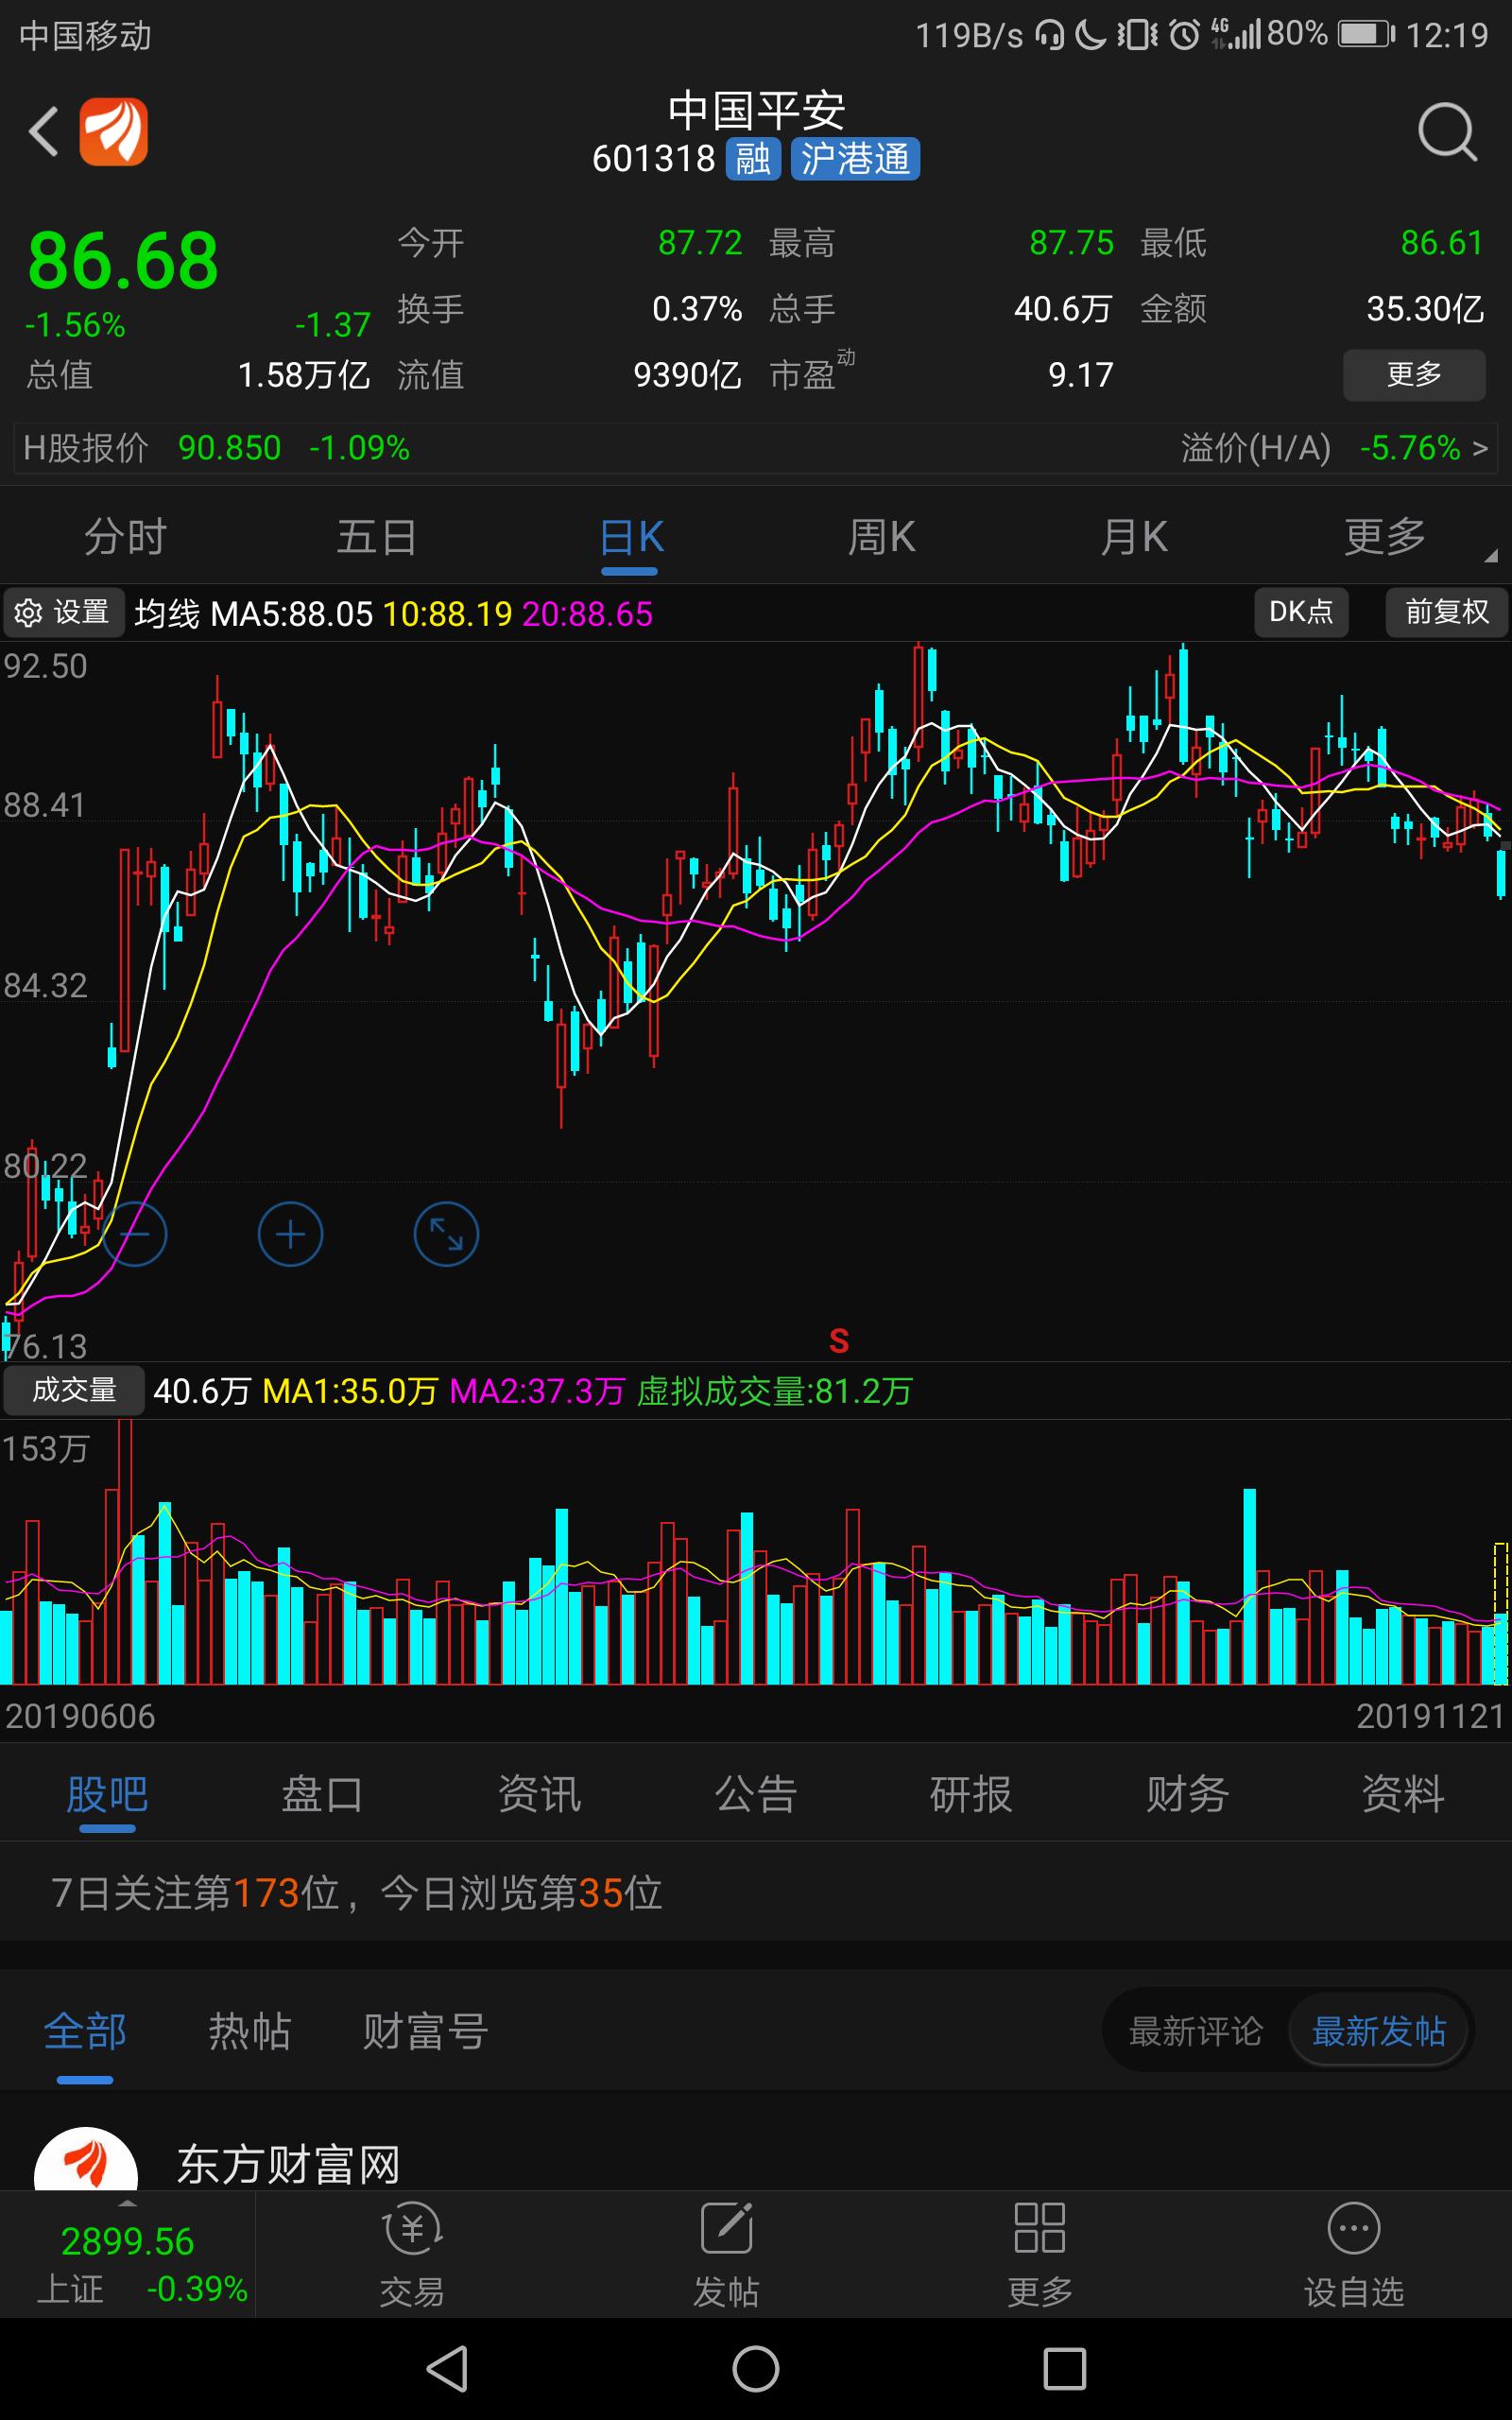Select 全部 posts filter

85,2031
